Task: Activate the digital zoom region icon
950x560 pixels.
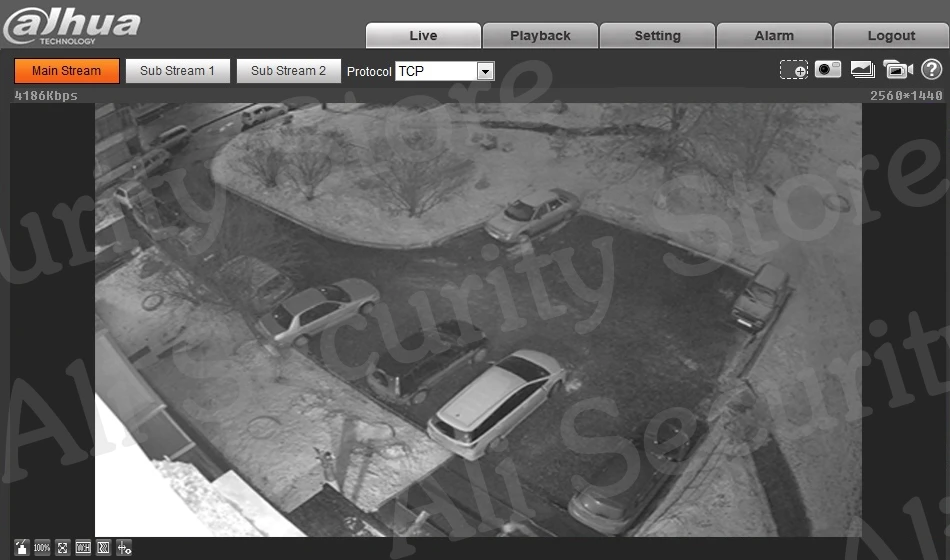Action: [794, 70]
